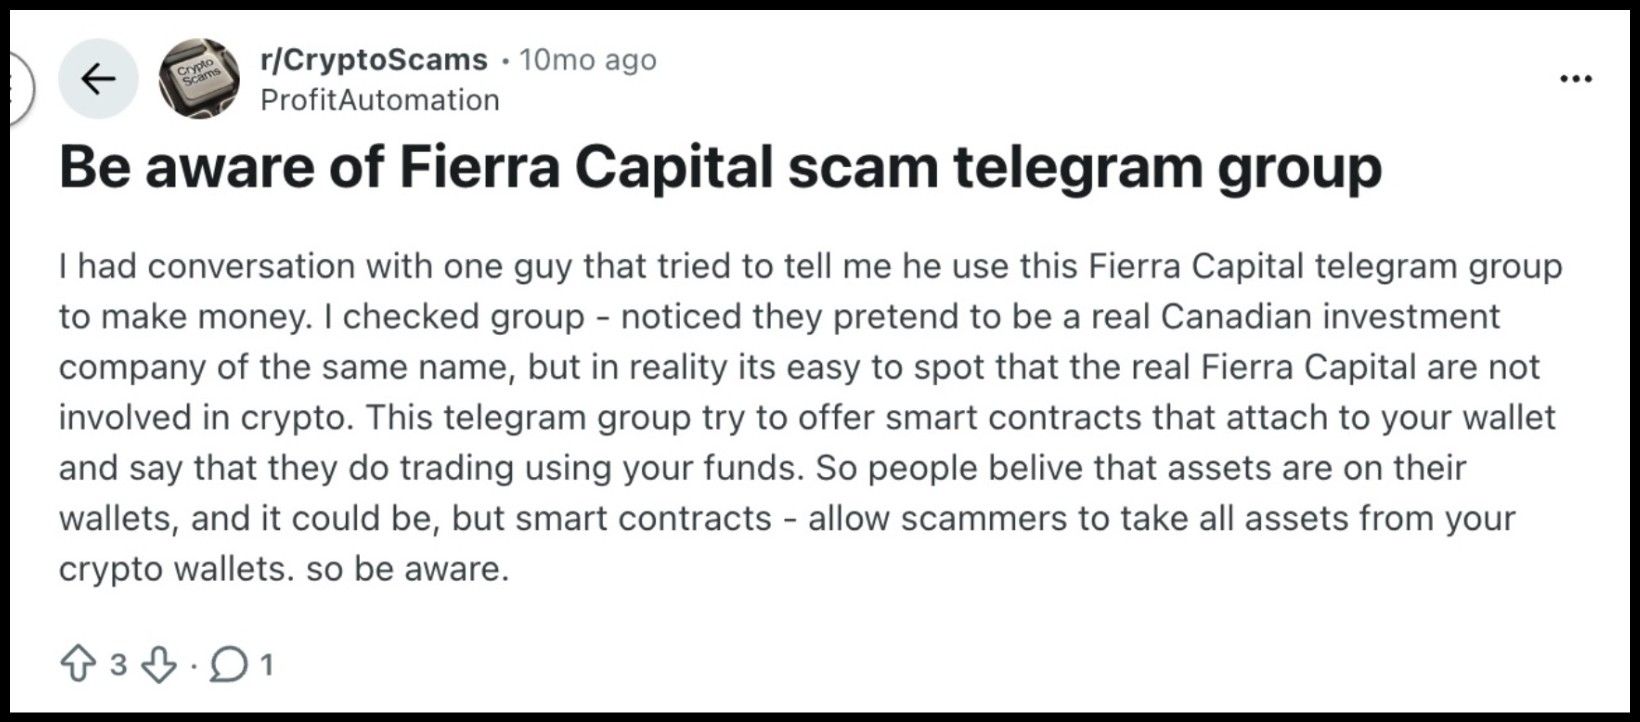This screenshot has width=1640, height=722.
Task: Open post actions from the ellipsis control
Action: (1575, 77)
